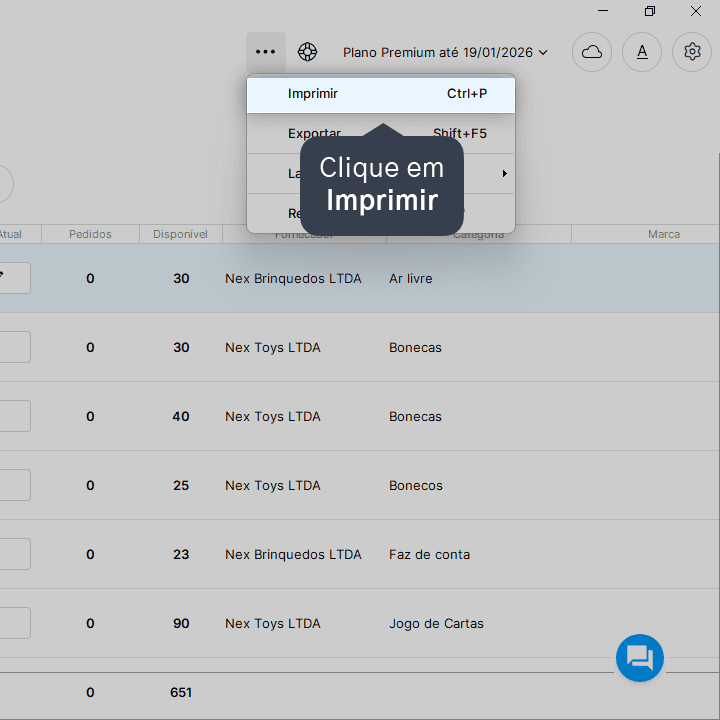
Task: Sort by the Pedidos column header
Action: (x=90, y=234)
